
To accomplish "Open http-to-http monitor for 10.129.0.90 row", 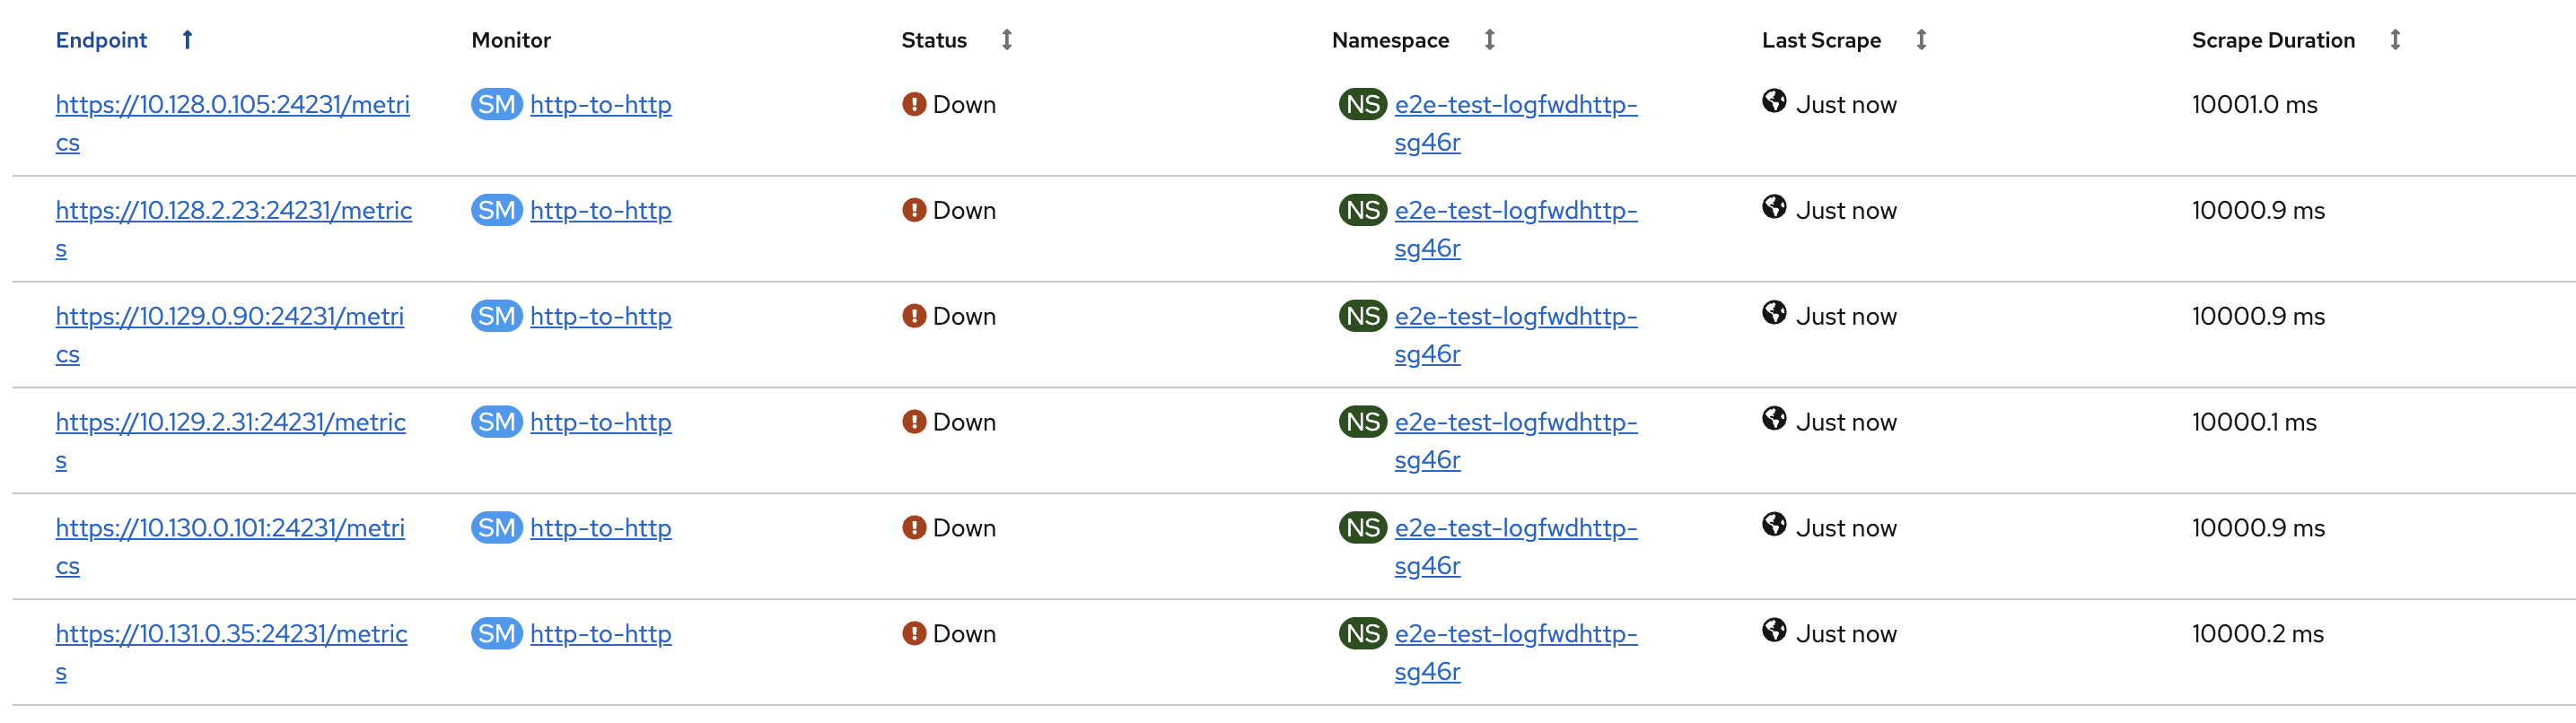I will click(x=600, y=317).
